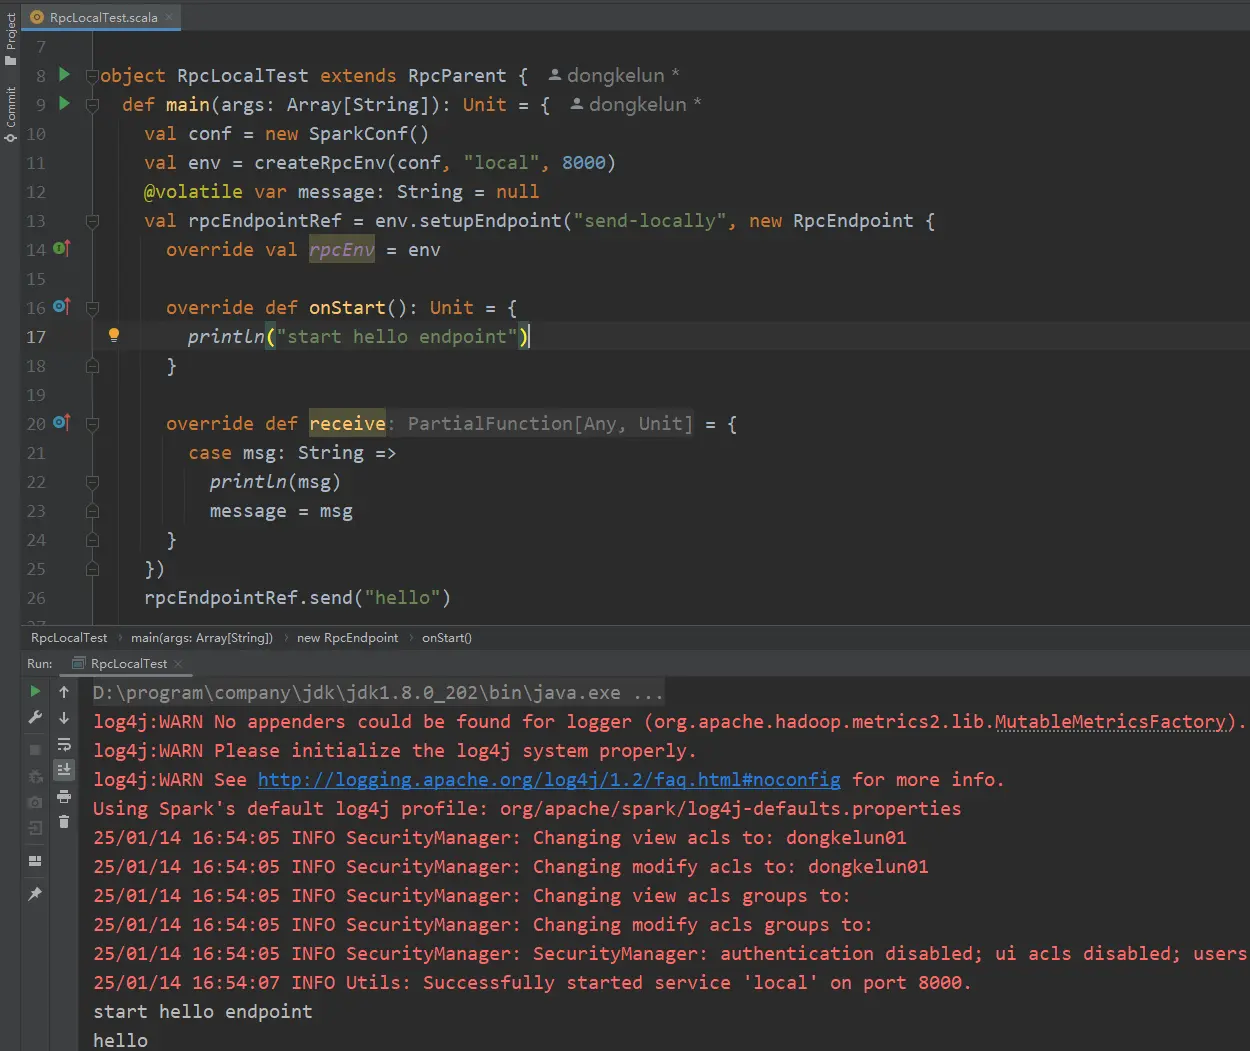Click the implements marker on line 14
The width and height of the screenshot is (1250, 1051).
(62, 249)
